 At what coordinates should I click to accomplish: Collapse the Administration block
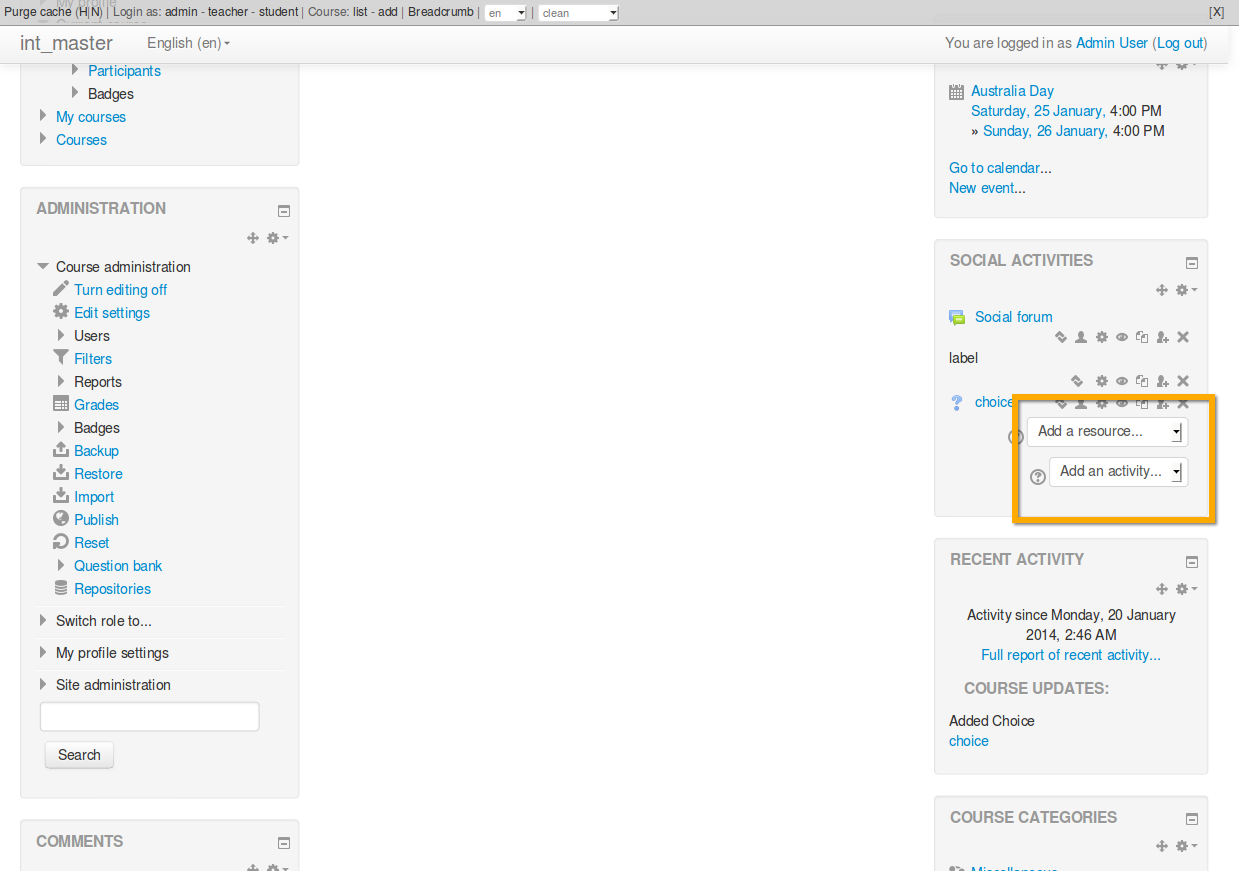tap(284, 211)
